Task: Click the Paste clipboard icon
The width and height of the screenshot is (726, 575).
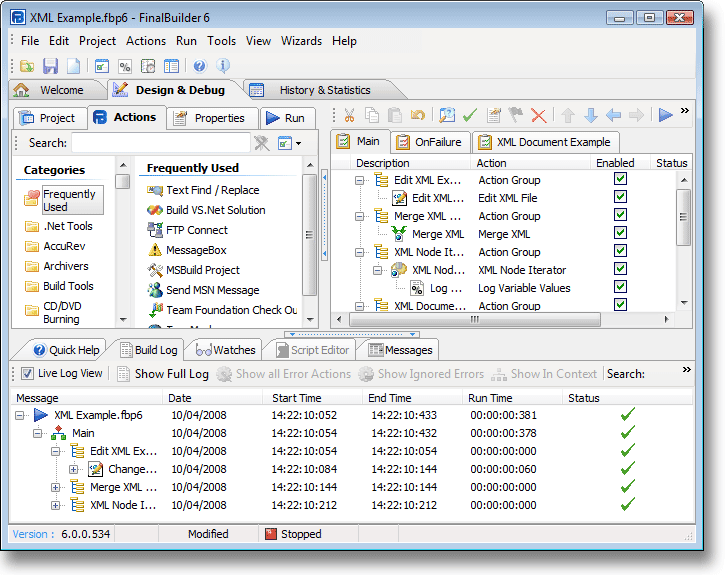Action: [x=394, y=115]
